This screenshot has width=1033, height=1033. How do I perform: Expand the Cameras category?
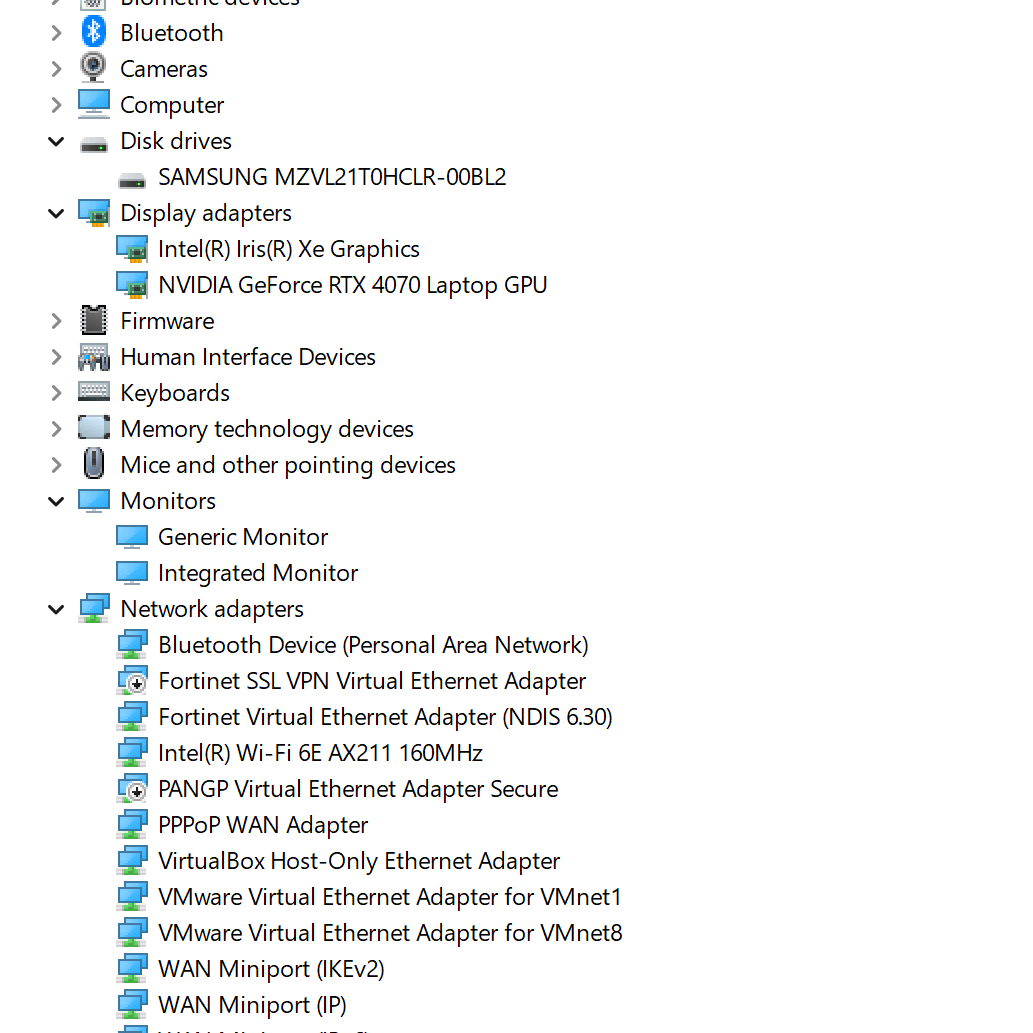57,69
